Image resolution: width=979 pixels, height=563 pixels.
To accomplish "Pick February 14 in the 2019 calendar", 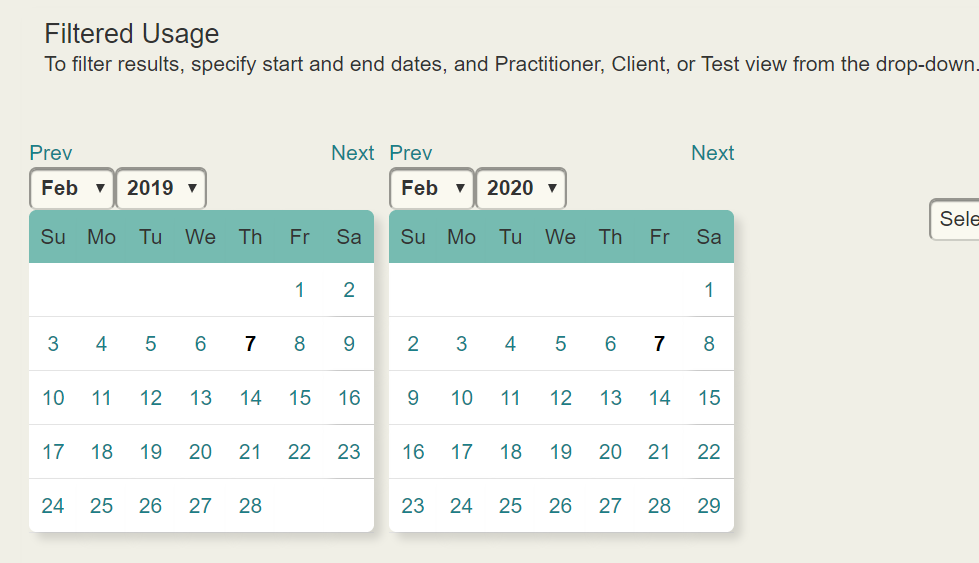I will pyautogui.click(x=250, y=398).
